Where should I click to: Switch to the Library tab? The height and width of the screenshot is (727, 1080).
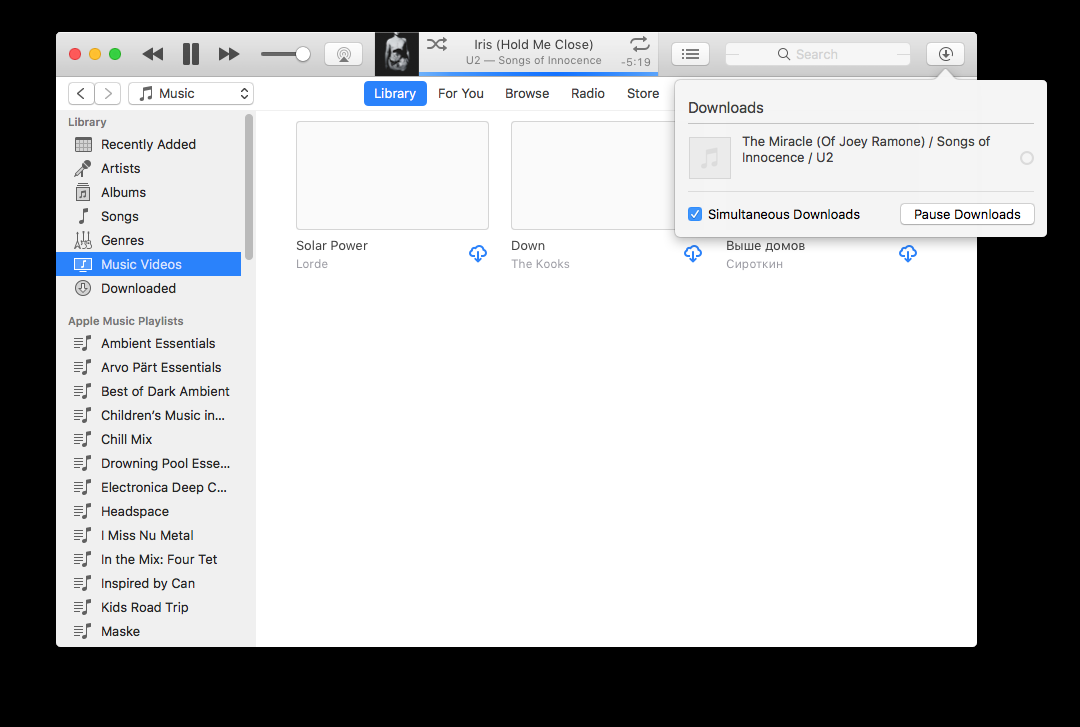[395, 94]
